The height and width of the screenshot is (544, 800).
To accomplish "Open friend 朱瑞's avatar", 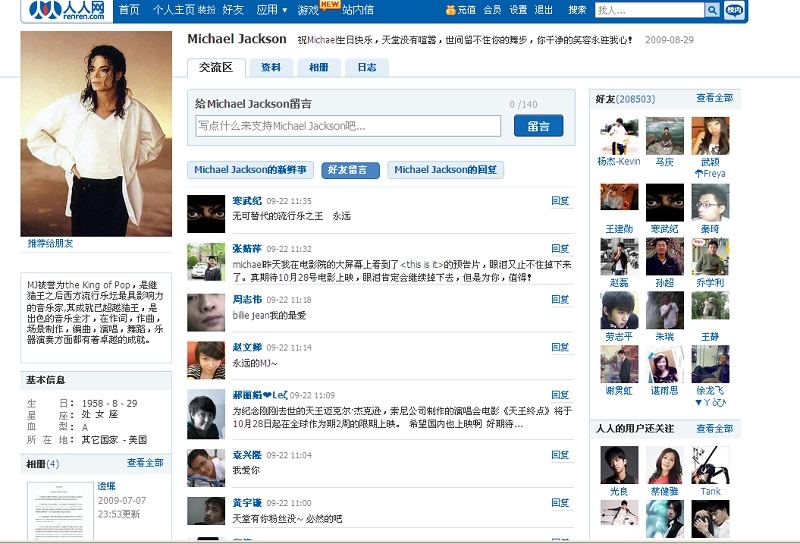I will tap(665, 310).
